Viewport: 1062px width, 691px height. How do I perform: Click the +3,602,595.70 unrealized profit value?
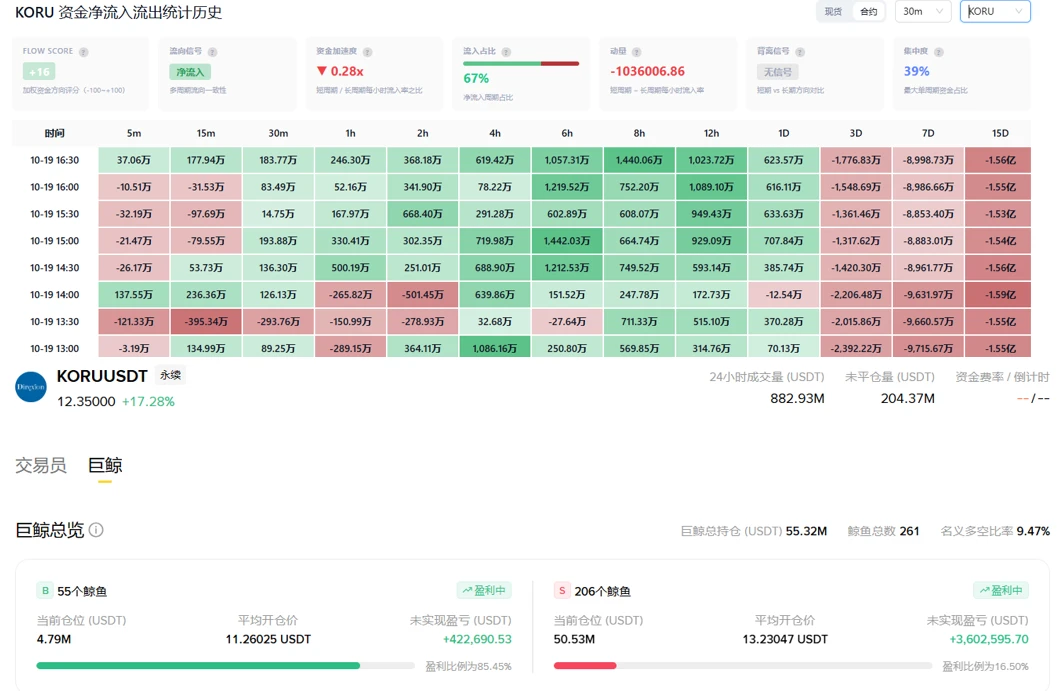[989, 639]
